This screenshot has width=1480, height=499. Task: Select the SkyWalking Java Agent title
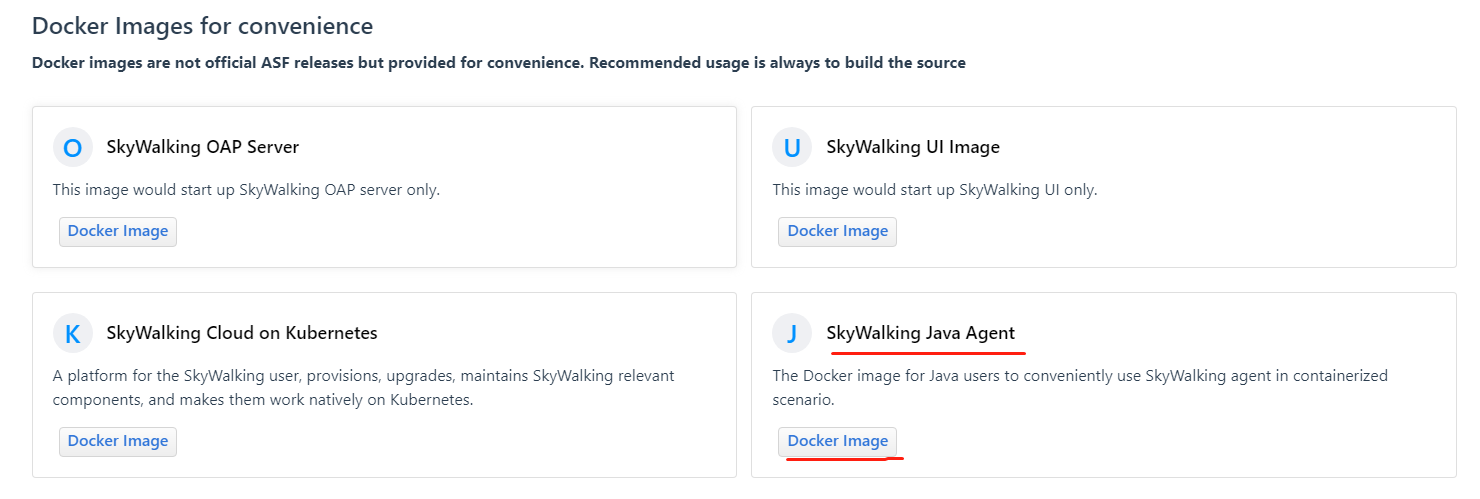(920, 333)
